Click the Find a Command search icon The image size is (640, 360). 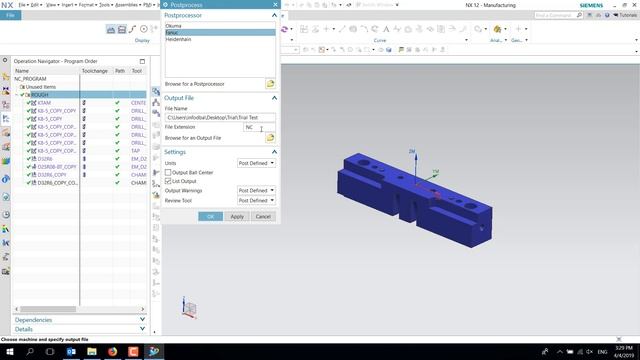tap(579, 15)
